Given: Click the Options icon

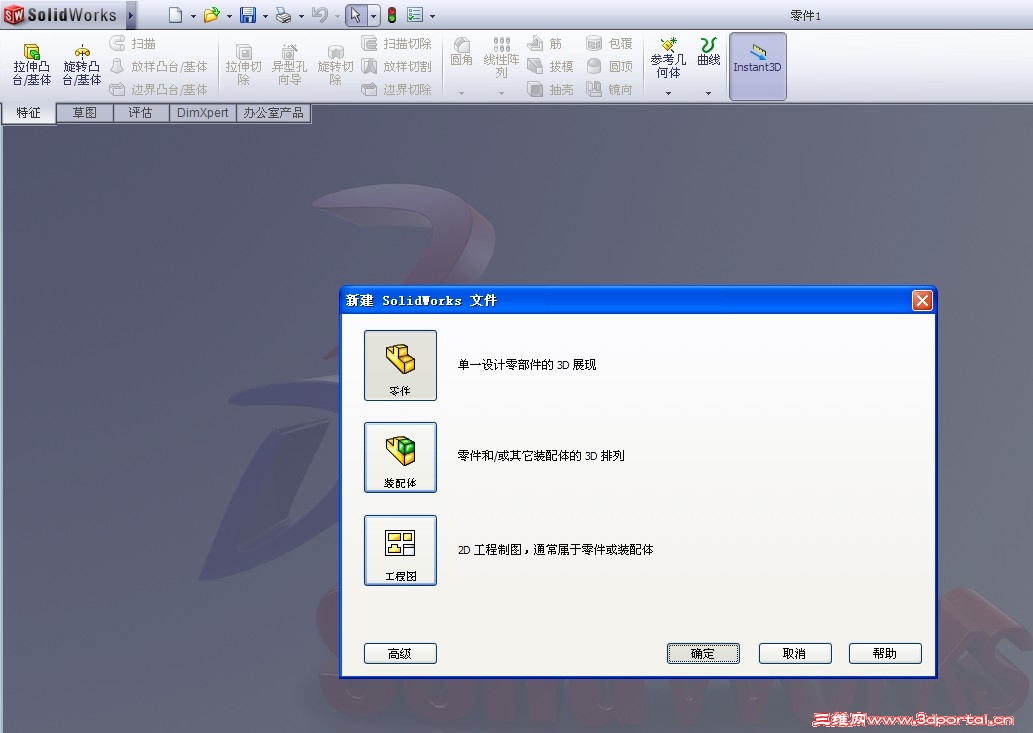Looking at the screenshot, I should [x=414, y=15].
